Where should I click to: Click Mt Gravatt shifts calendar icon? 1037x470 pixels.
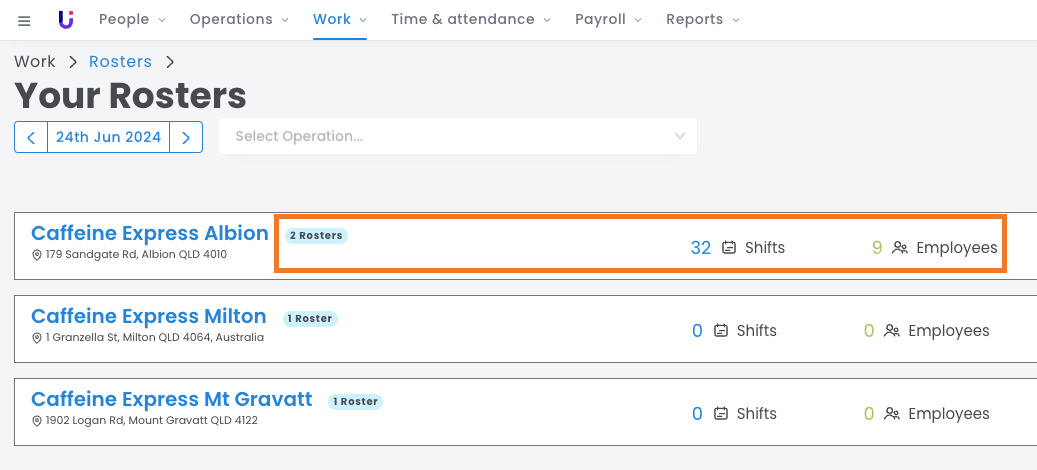point(721,414)
